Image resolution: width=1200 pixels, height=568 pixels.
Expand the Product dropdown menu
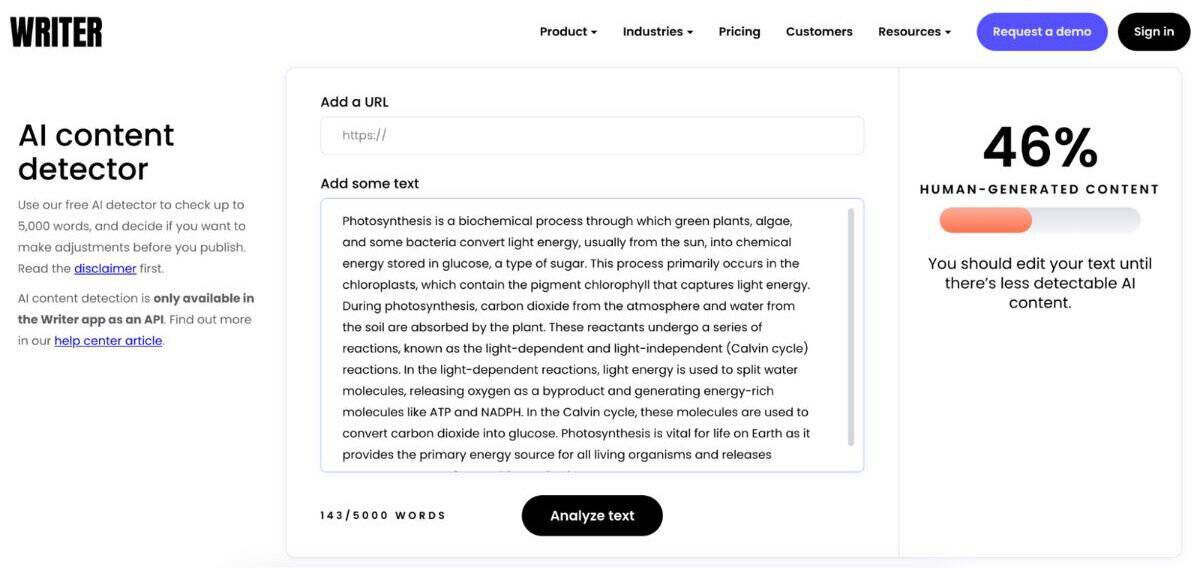pyautogui.click(x=568, y=32)
